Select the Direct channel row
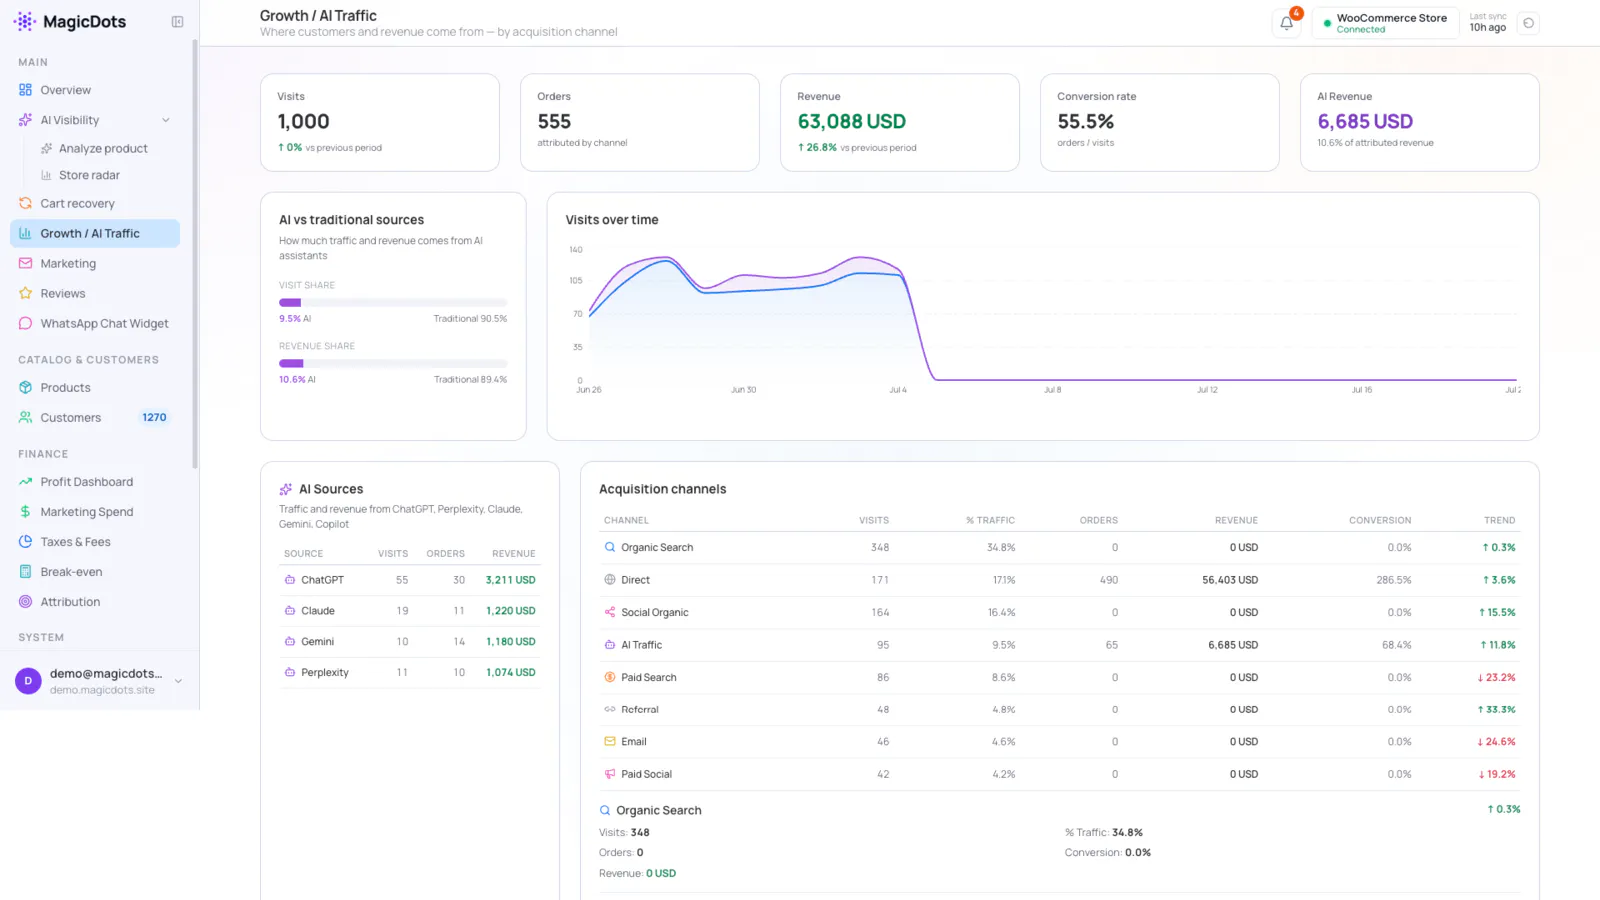Viewport: 1600px width, 900px height. (1060, 580)
